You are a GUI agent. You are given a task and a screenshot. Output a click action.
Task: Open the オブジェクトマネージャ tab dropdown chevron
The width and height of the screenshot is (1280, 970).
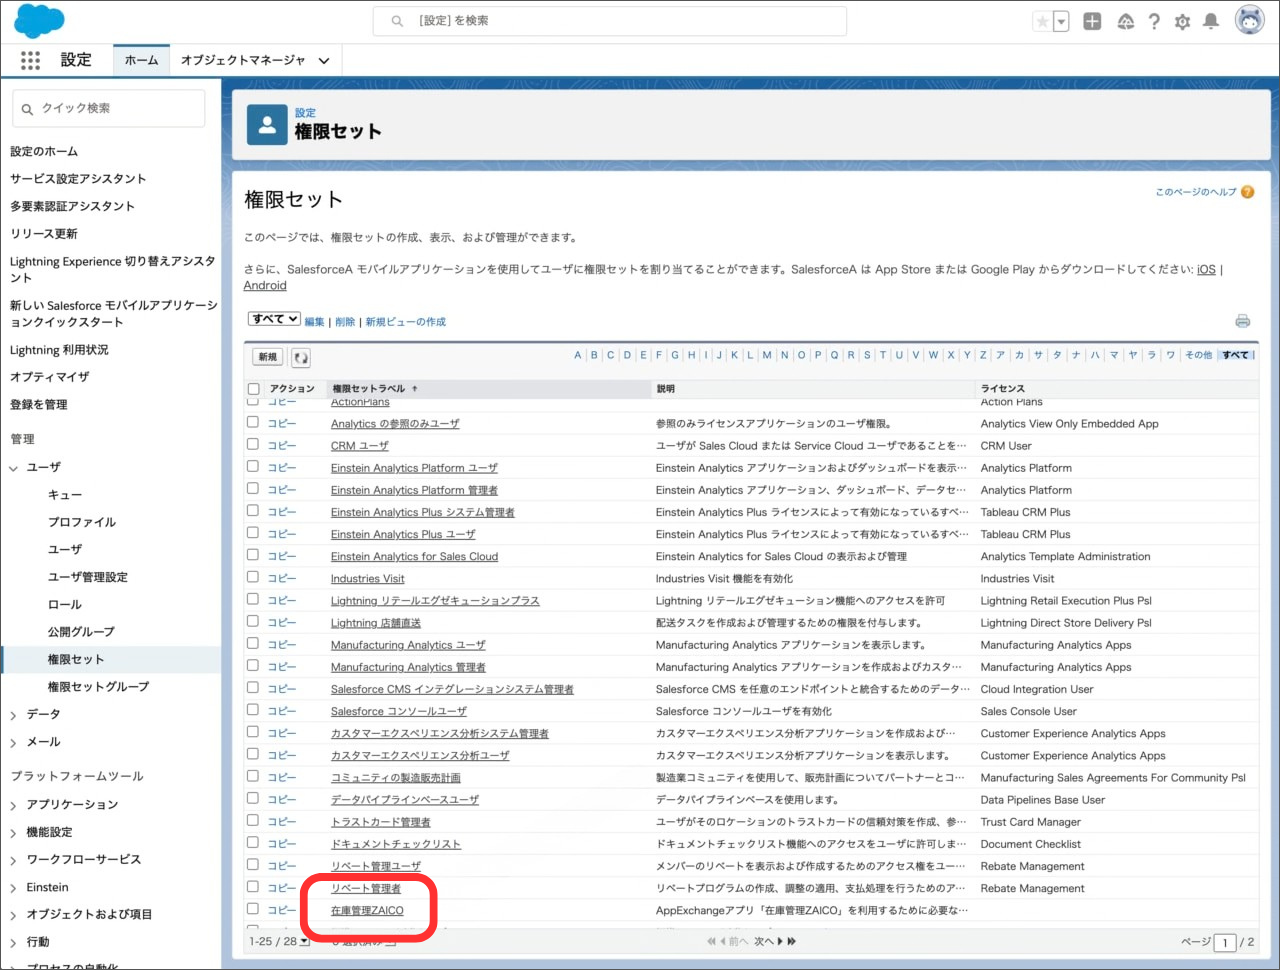(x=324, y=61)
